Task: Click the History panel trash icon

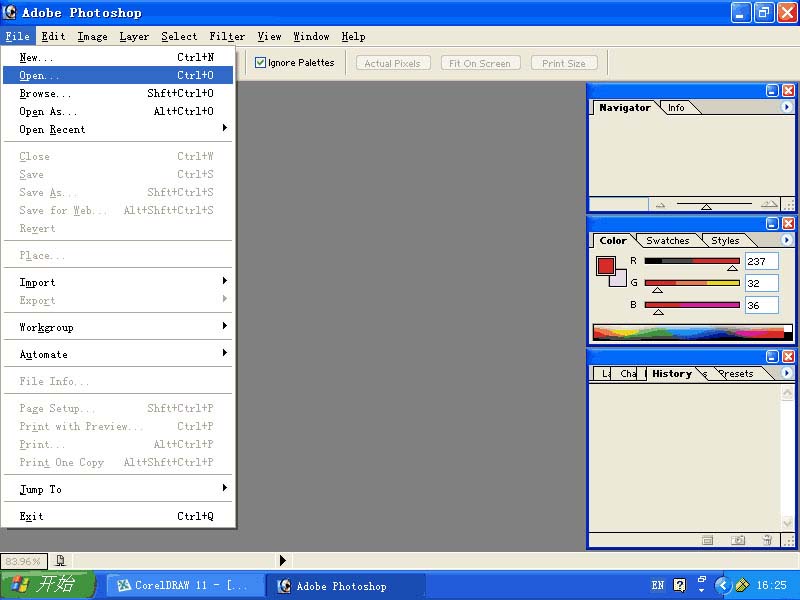Action: 767,540
